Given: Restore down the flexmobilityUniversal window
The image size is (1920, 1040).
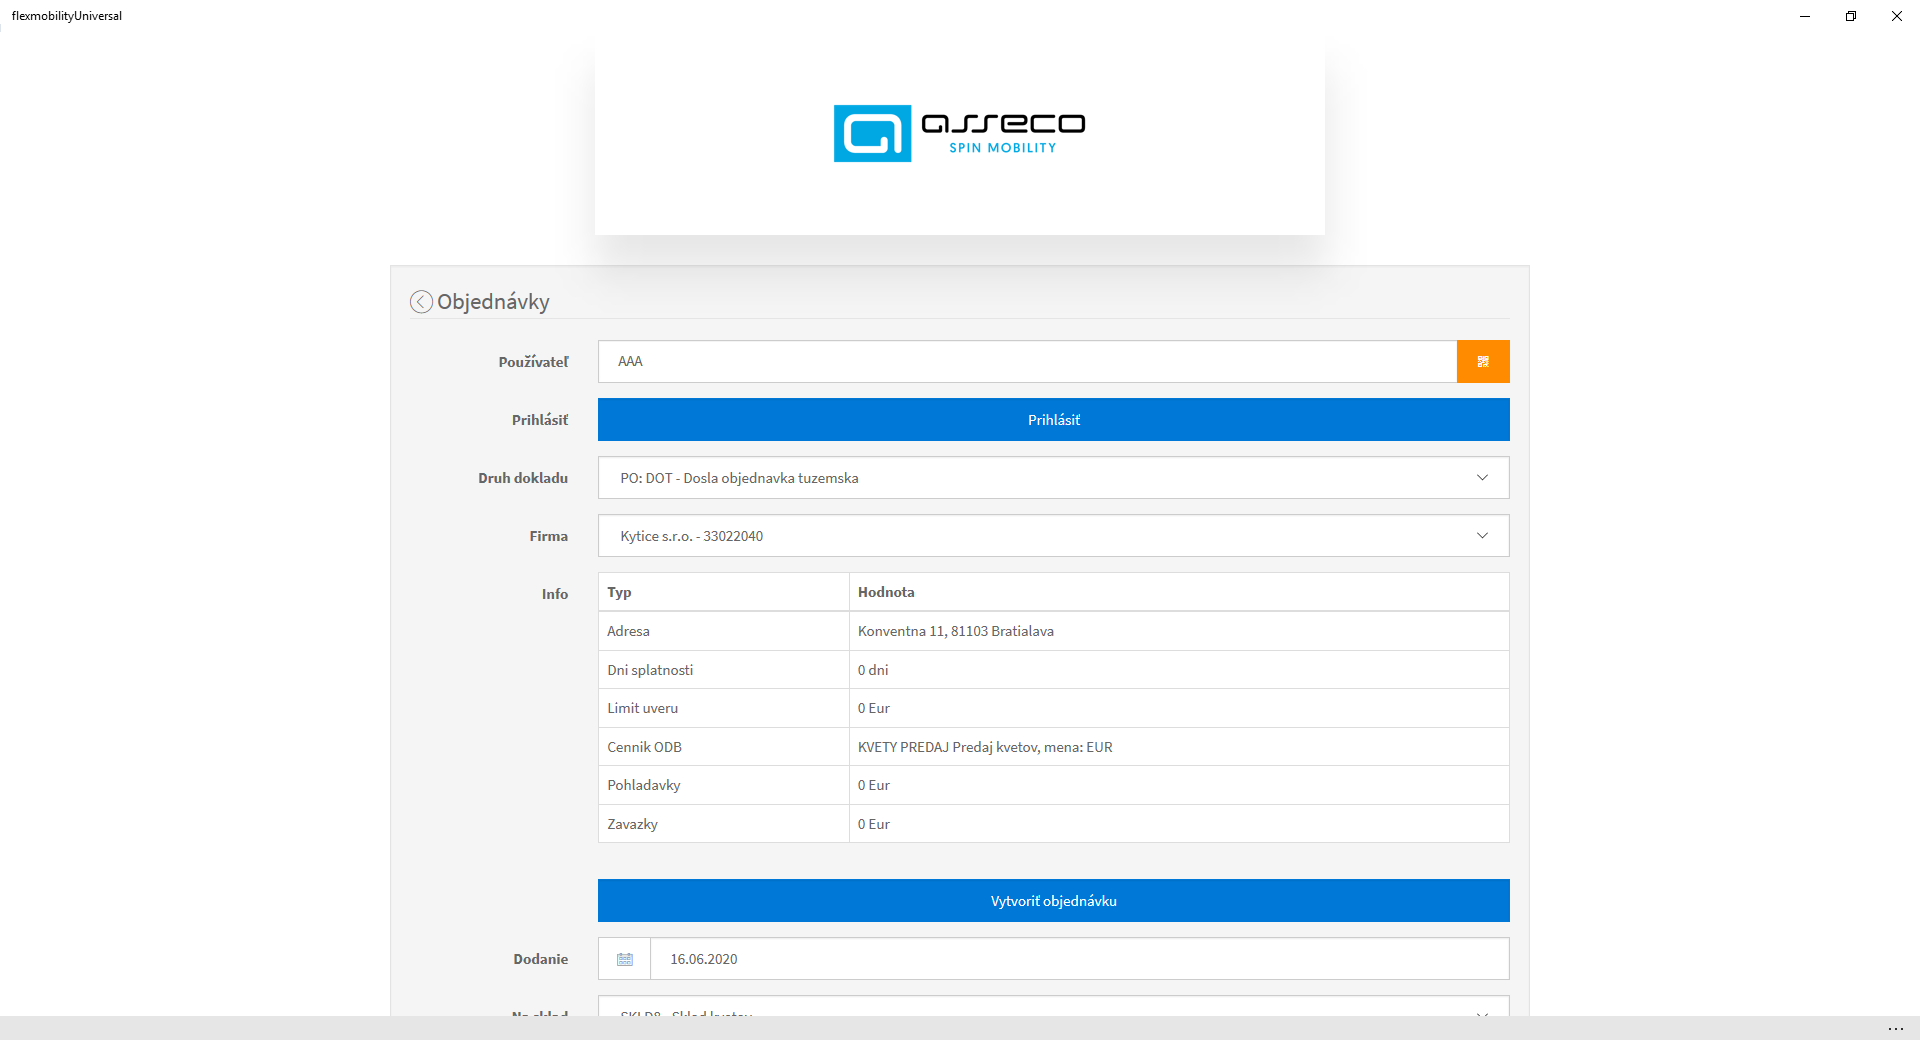Looking at the screenshot, I should [x=1851, y=16].
